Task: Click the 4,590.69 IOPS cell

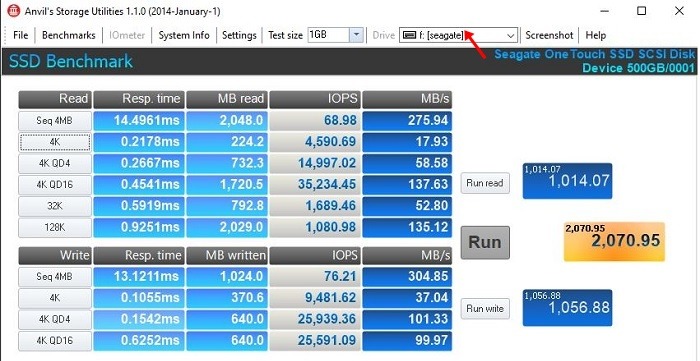Action: click(x=315, y=142)
